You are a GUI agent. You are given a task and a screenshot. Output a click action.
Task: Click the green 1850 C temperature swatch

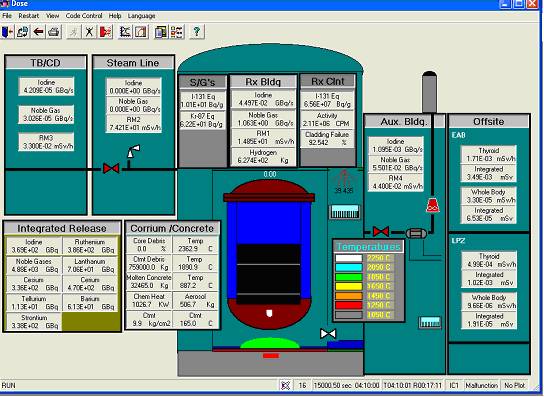click(349, 277)
